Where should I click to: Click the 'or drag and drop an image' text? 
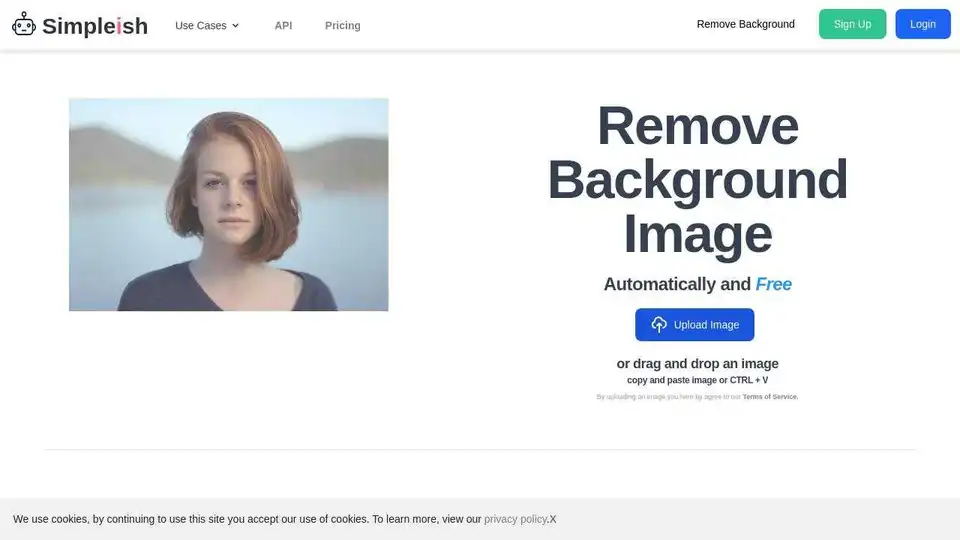coord(697,364)
